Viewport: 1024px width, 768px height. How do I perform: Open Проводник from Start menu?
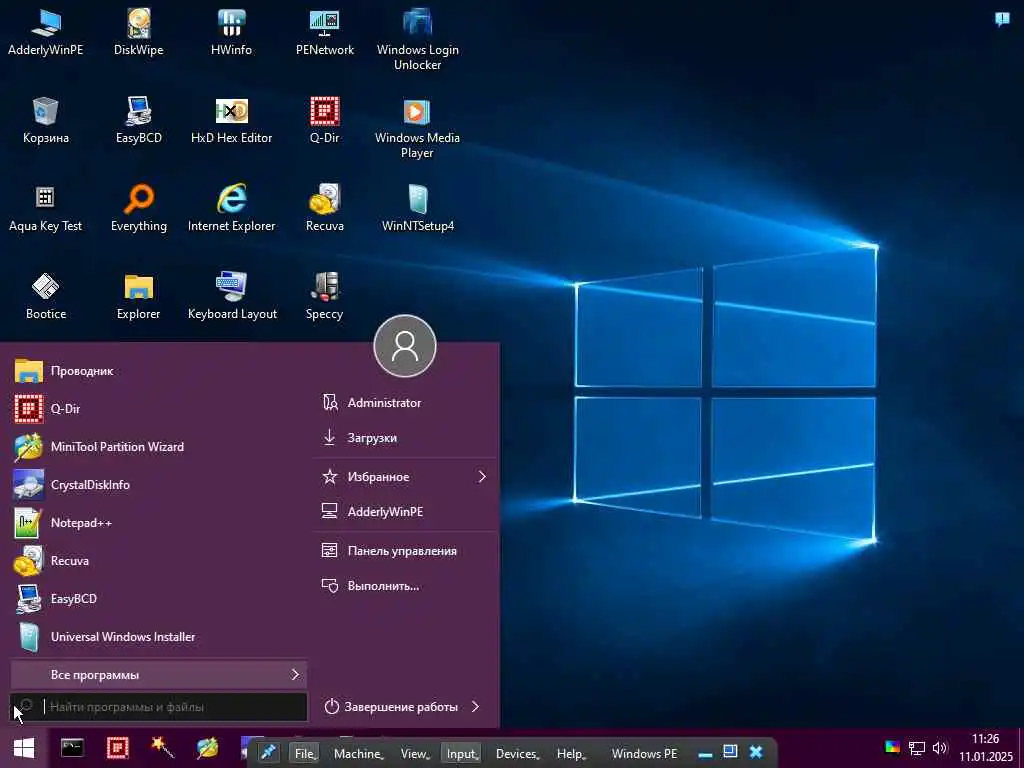click(159, 371)
